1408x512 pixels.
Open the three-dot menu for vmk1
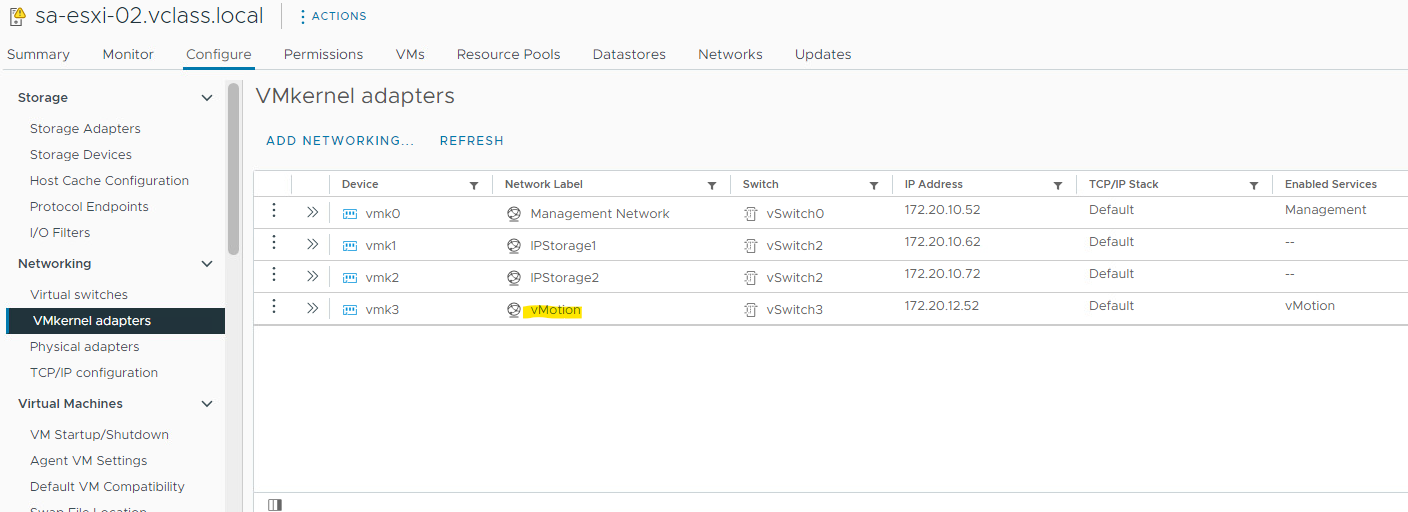[x=273, y=243]
